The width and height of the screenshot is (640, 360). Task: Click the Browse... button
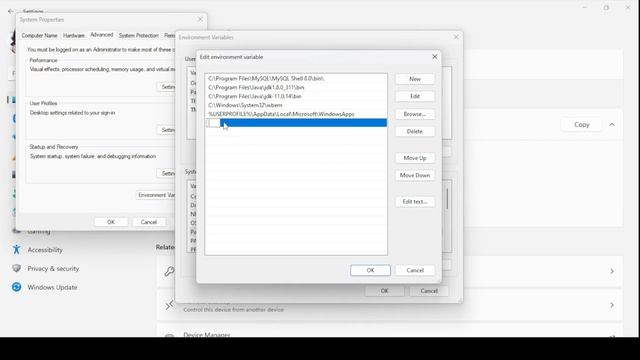[x=415, y=114]
